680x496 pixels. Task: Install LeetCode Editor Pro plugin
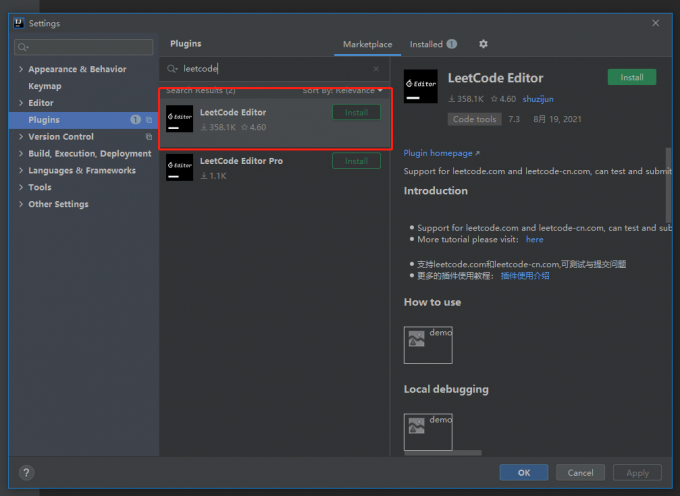(x=356, y=161)
